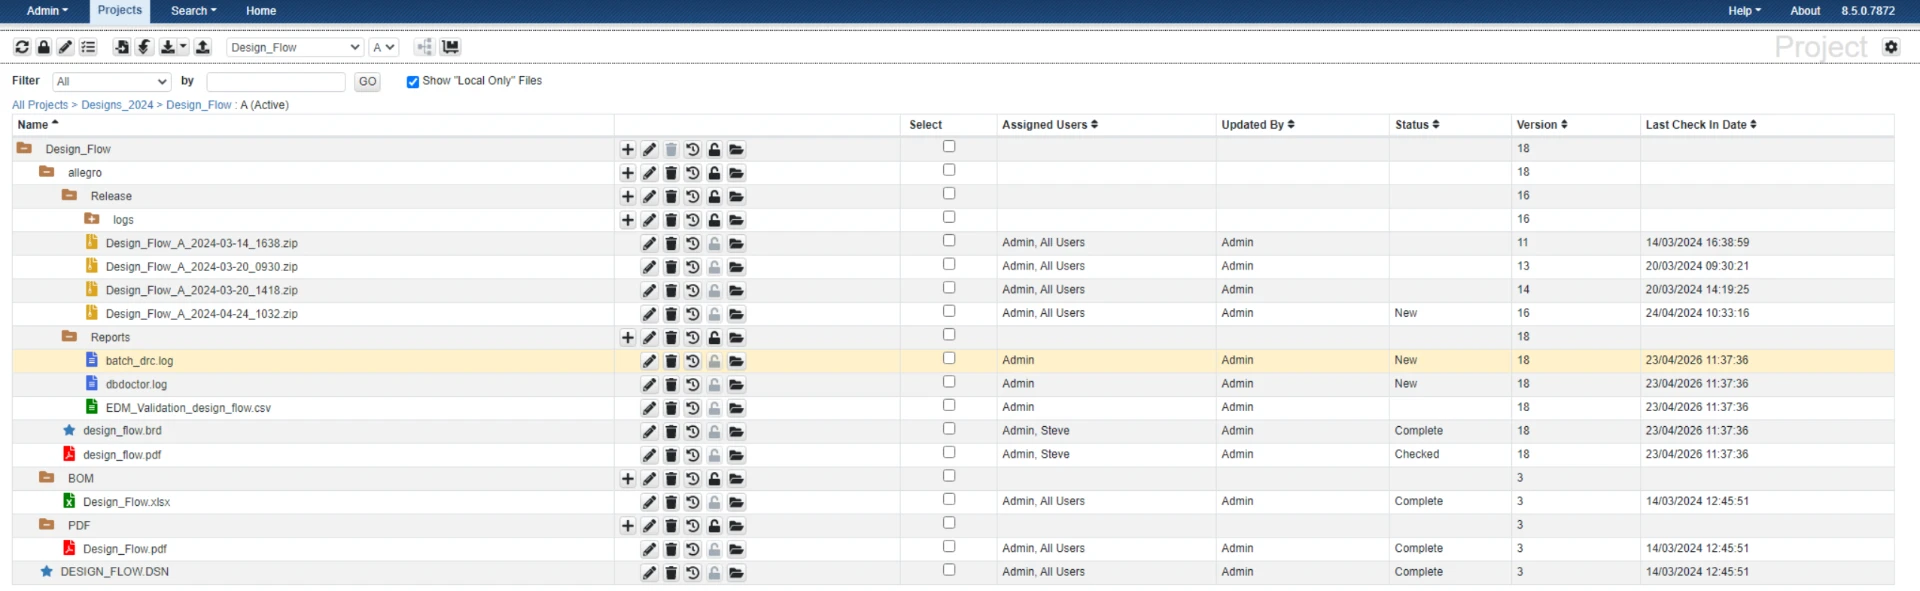Click the hierarchy tree toolbar icon
Viewport: 1920px width, 591px height.
tap(425, 47)
